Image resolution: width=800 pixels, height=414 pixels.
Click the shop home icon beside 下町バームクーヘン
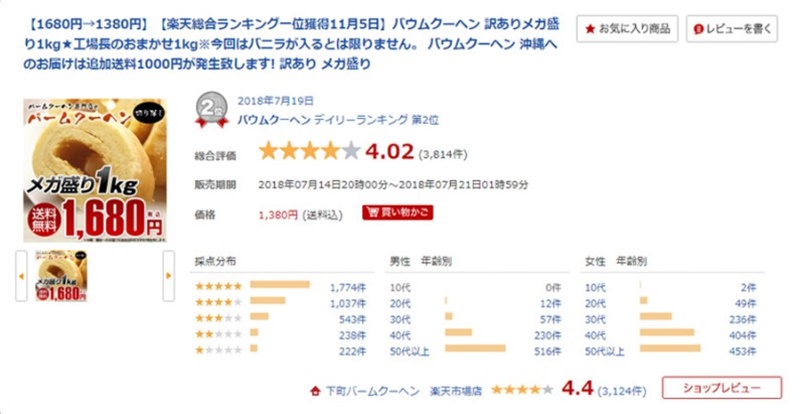(x=315, y=391)
